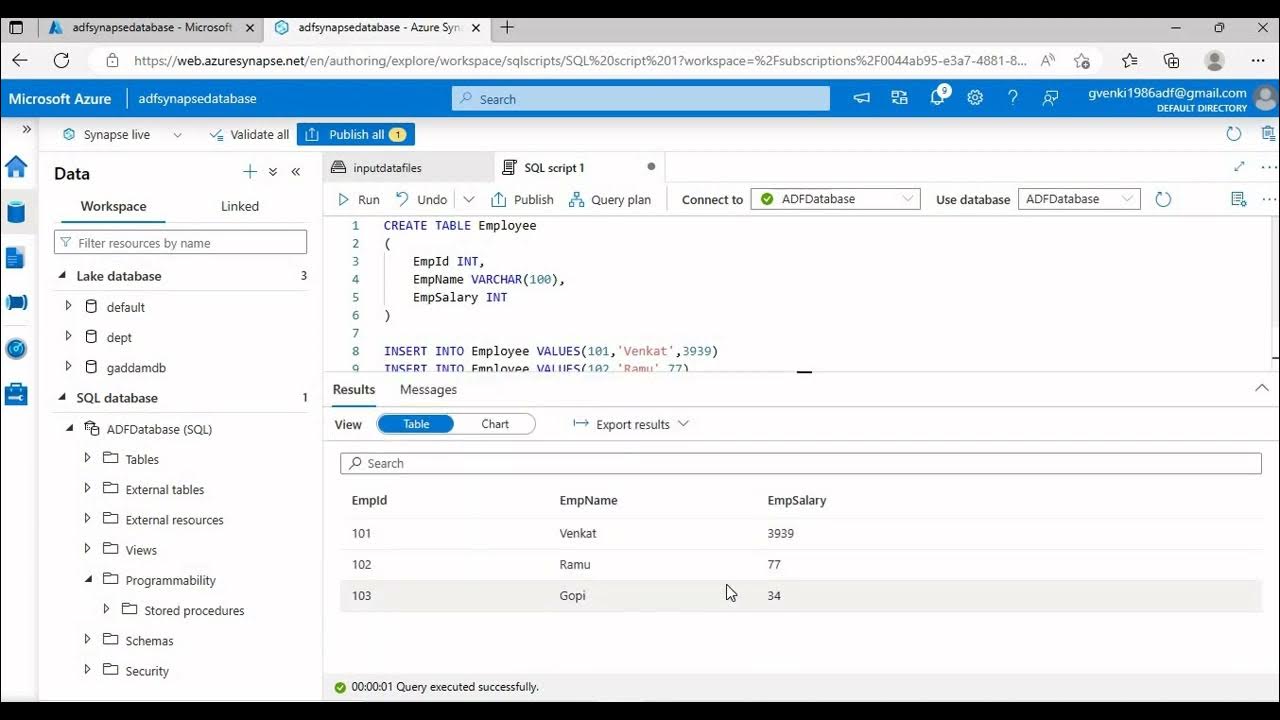Select the Results tab
This screenshot has height=720, width=1280.
pyautogui.click(x=354, y=390)
